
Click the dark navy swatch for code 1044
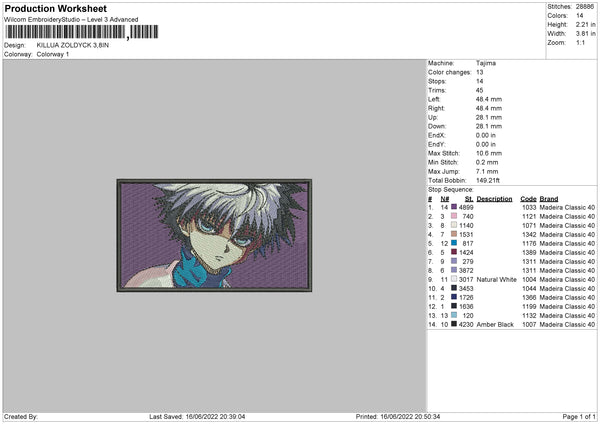(454, 288)
